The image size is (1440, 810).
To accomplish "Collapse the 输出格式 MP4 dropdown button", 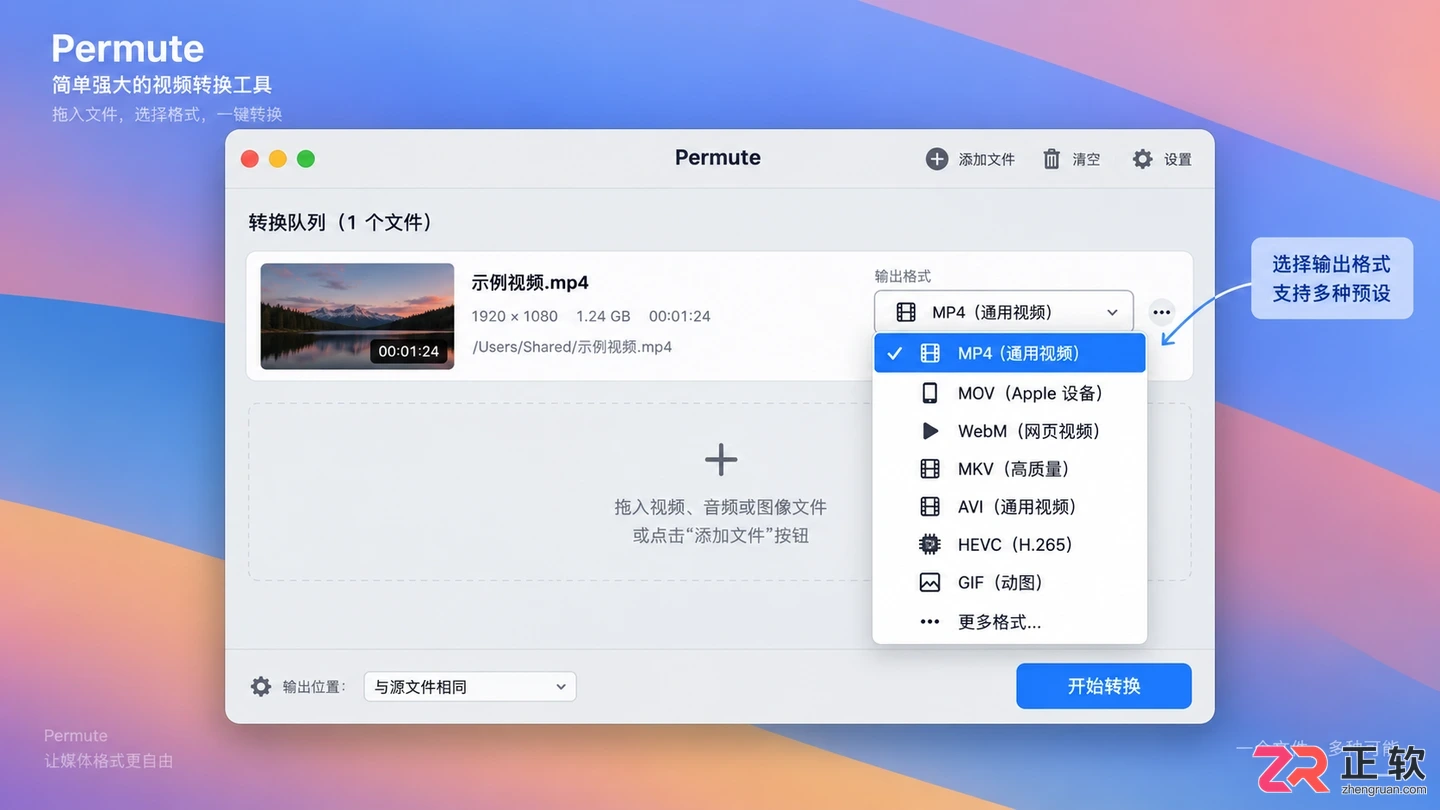I will click(x=1004, y=312).
